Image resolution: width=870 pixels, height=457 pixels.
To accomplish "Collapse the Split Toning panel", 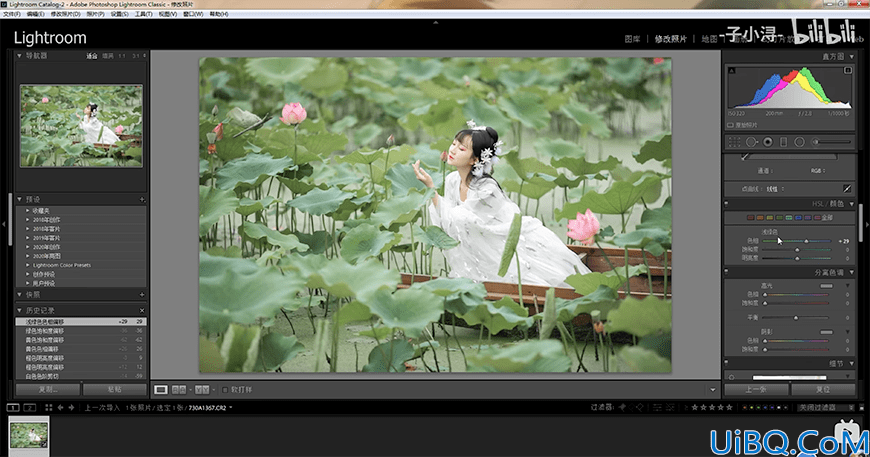I will (x=852, y=272).
